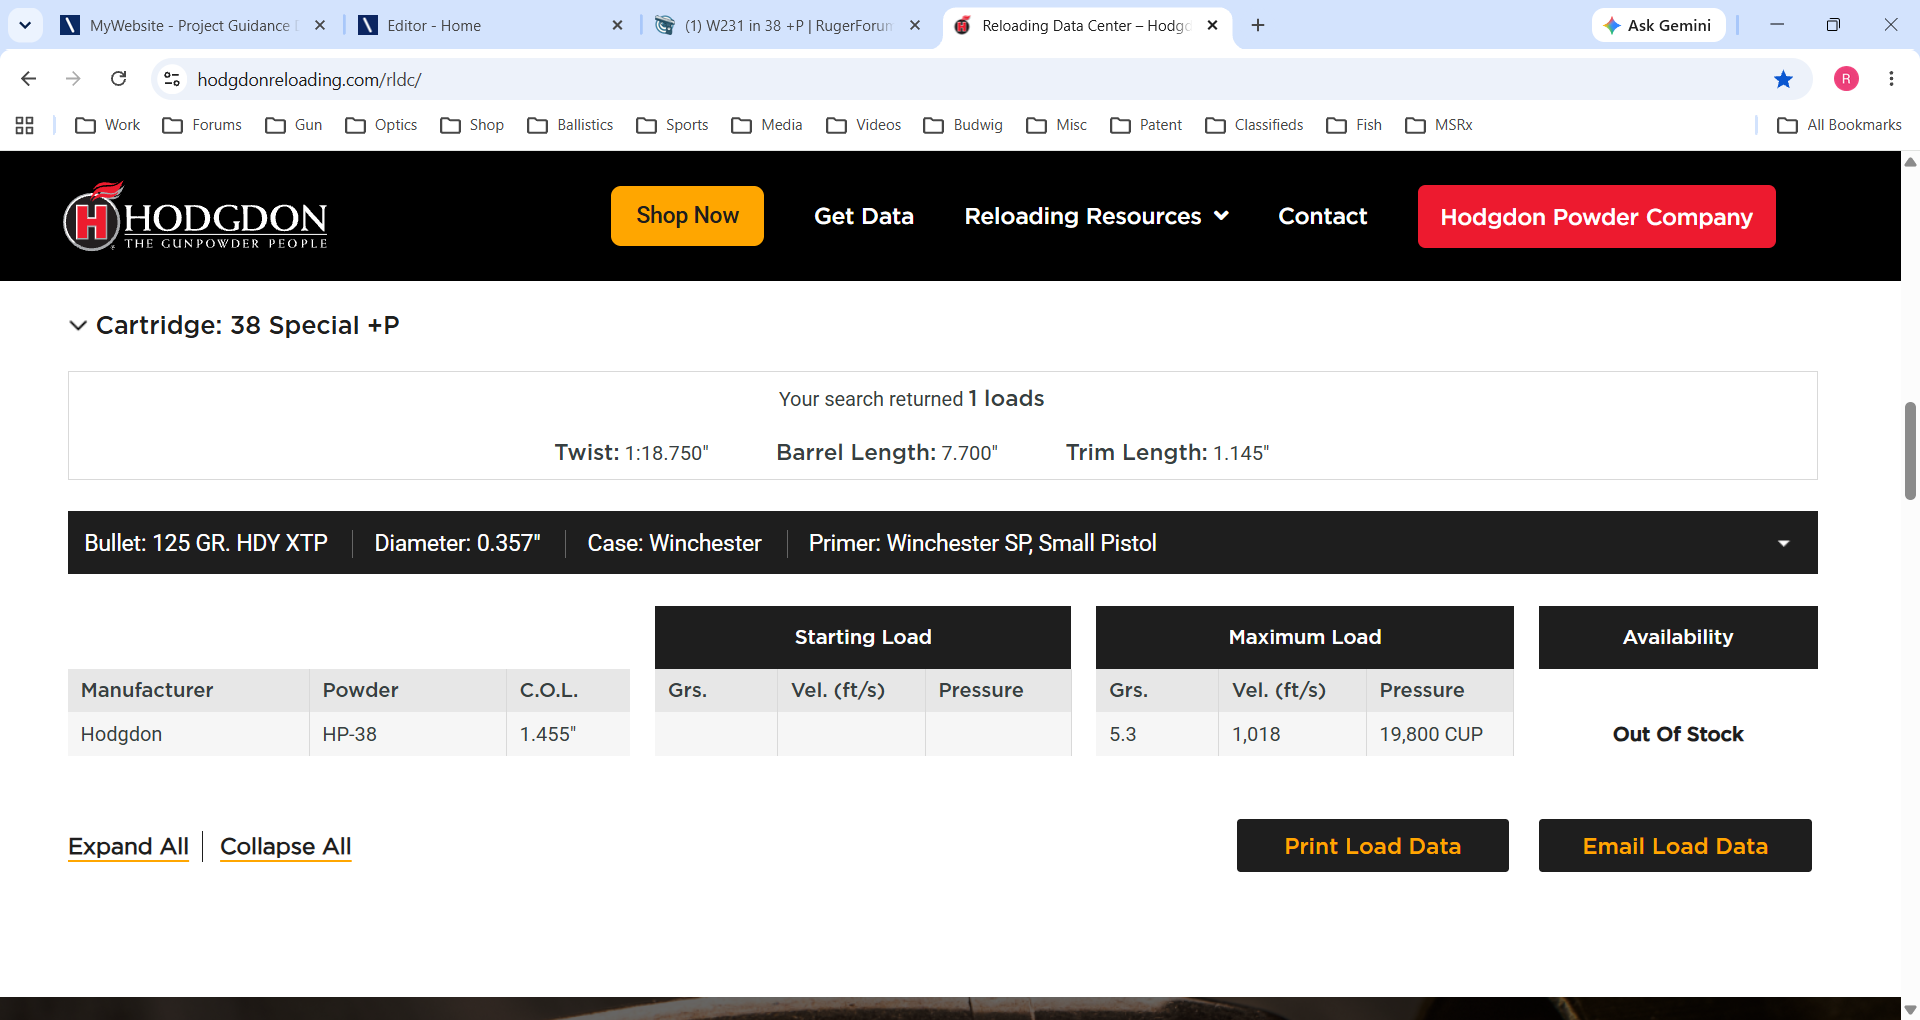The width and height of the screenshot is (1920, 1020).
Task: Open the All Bookmarks folder
Action: [x=1839, y=125]
